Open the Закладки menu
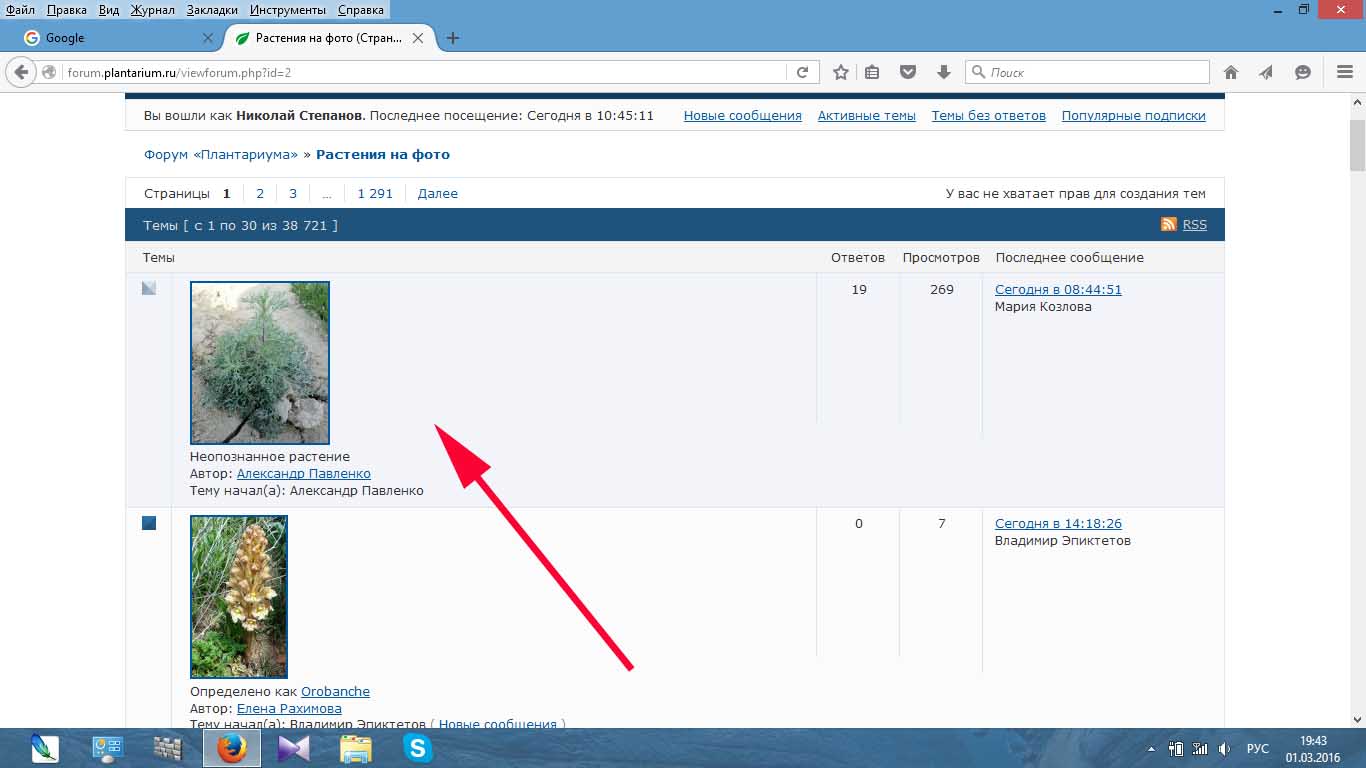Viewport: 1366px width, 768px height. click(x=211, y=10)
